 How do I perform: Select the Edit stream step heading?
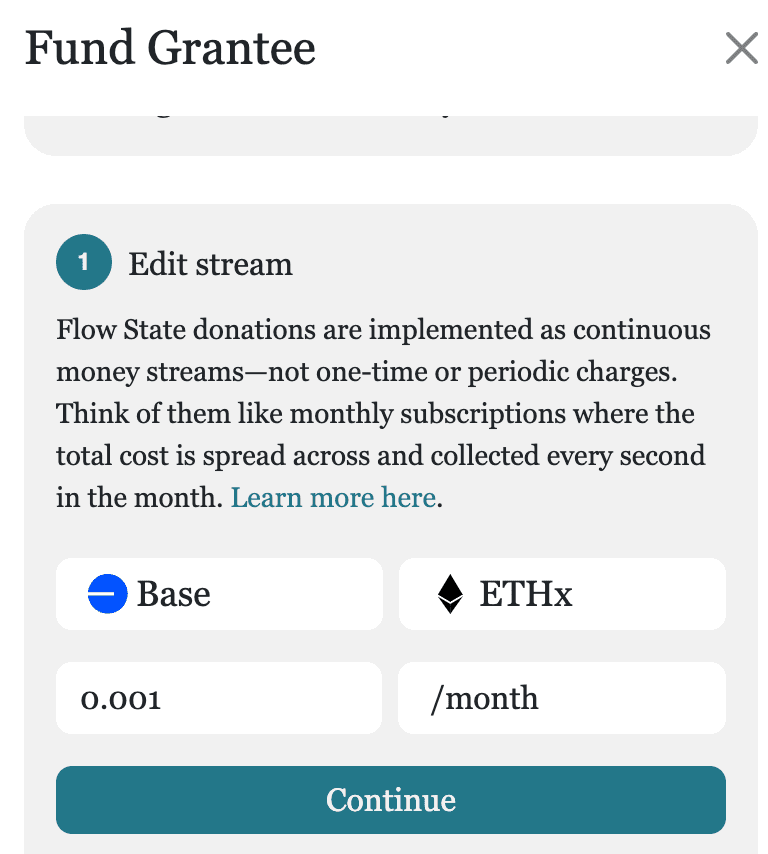point(210,264)
